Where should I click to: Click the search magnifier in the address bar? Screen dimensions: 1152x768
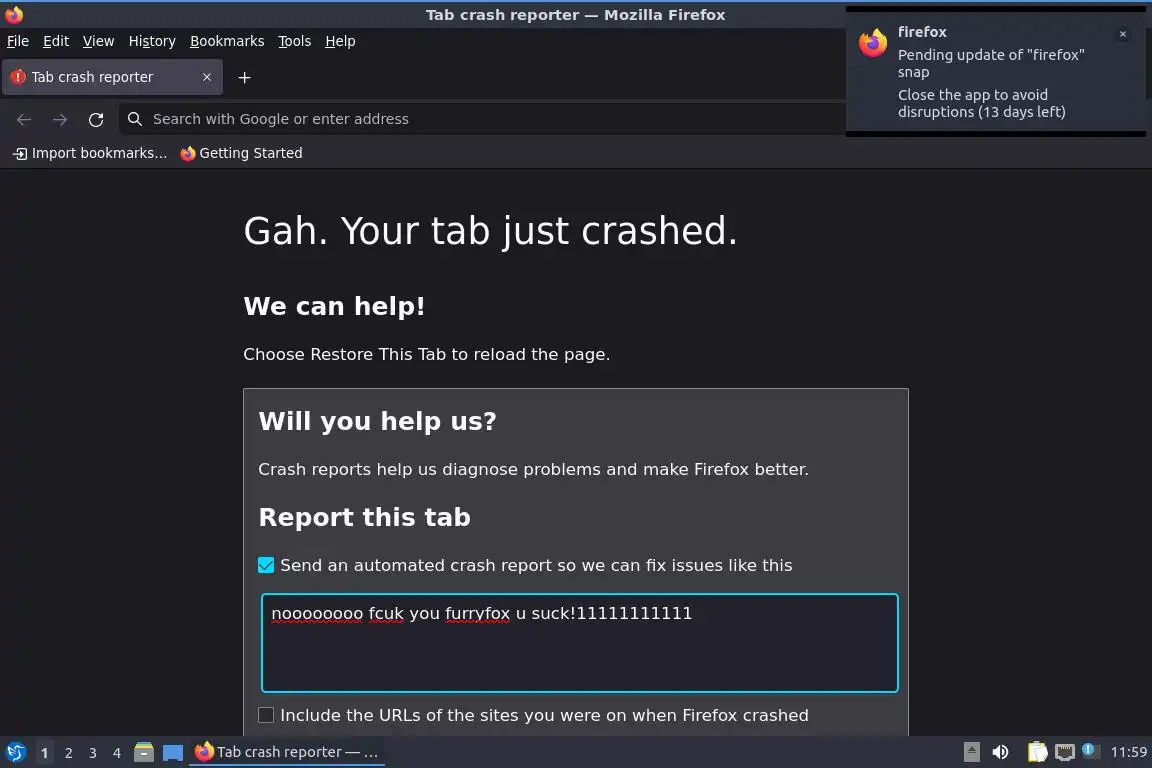134,118
